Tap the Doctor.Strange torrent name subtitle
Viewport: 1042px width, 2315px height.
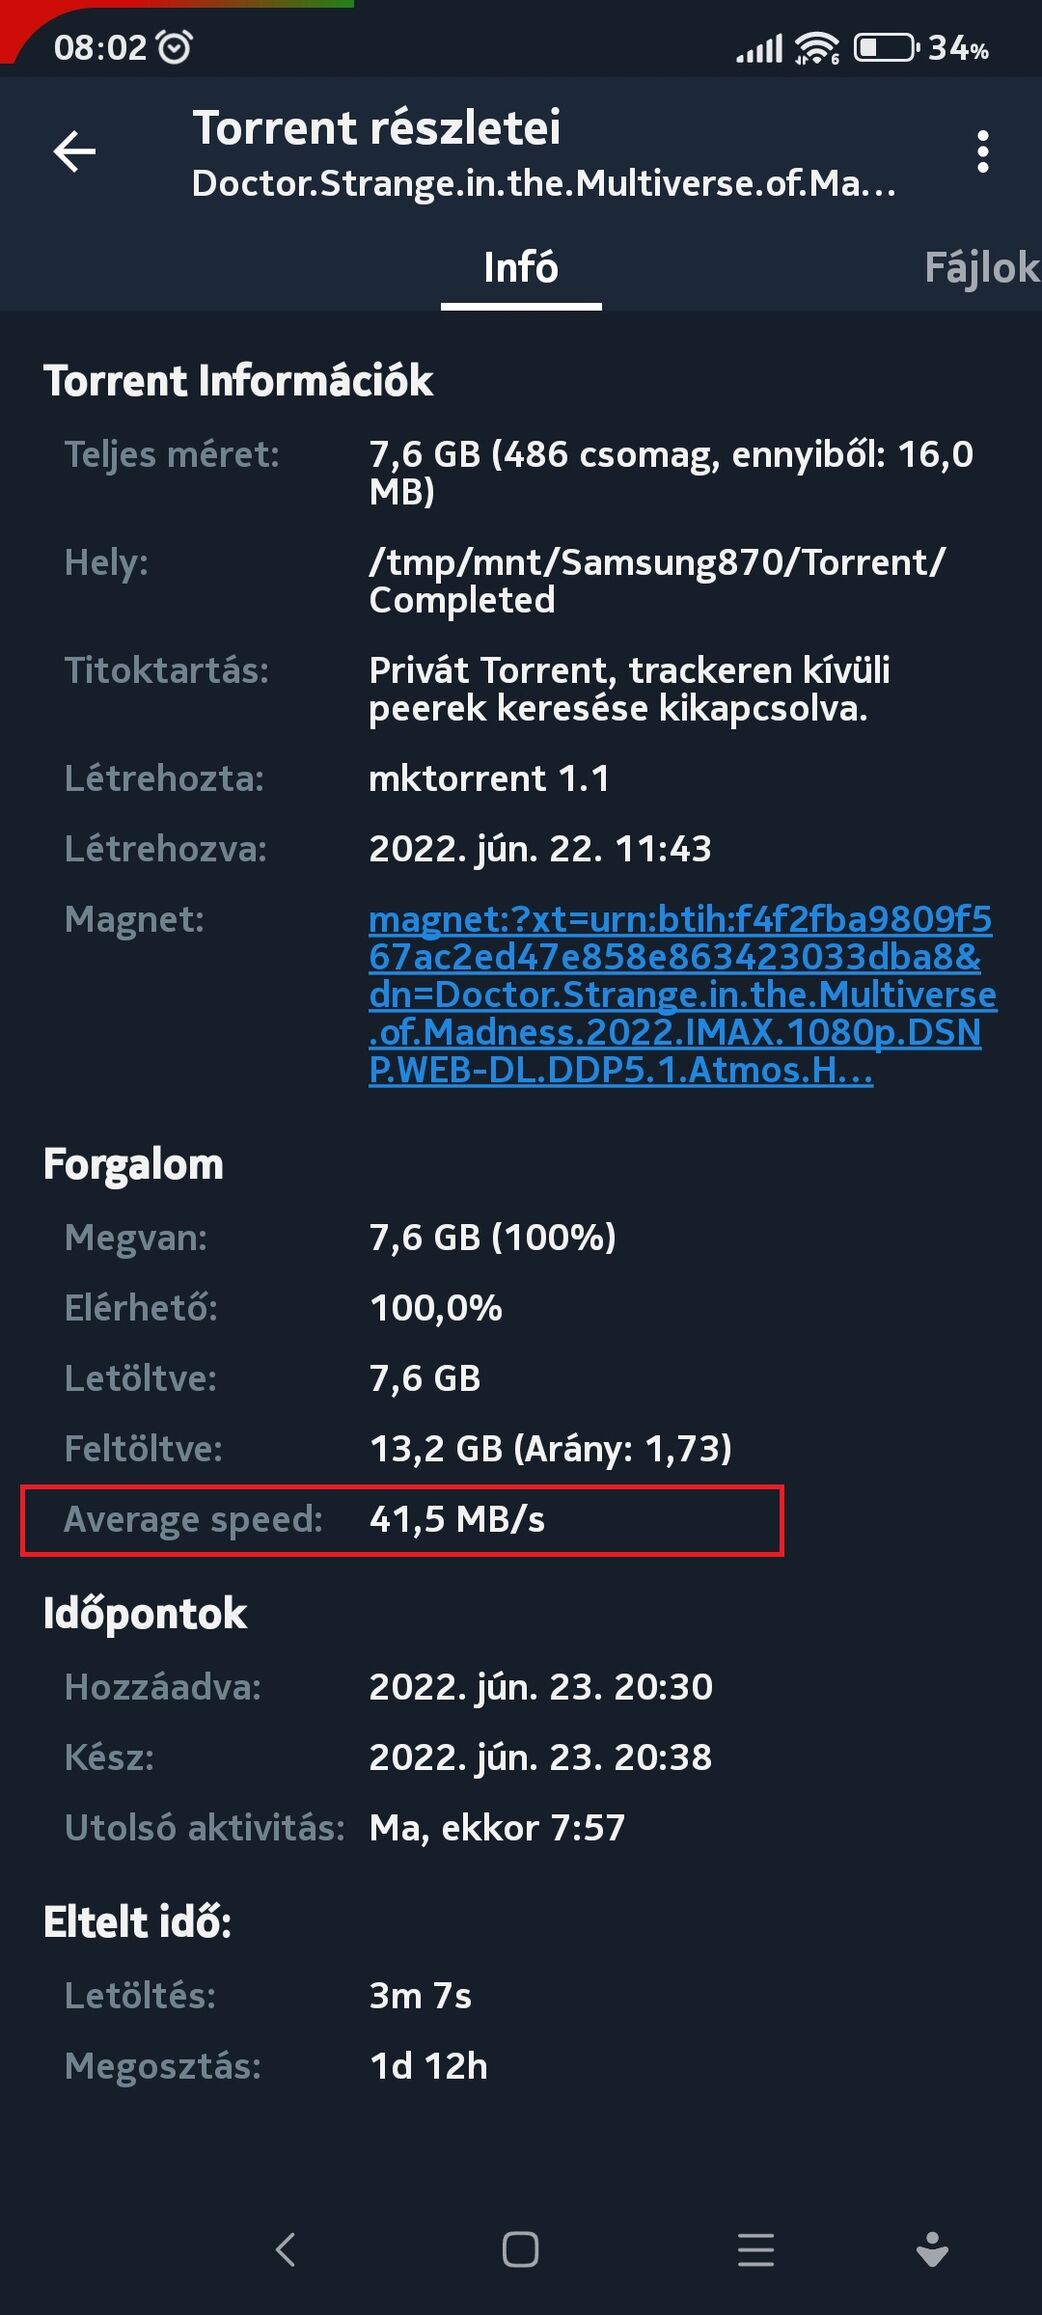543,184
